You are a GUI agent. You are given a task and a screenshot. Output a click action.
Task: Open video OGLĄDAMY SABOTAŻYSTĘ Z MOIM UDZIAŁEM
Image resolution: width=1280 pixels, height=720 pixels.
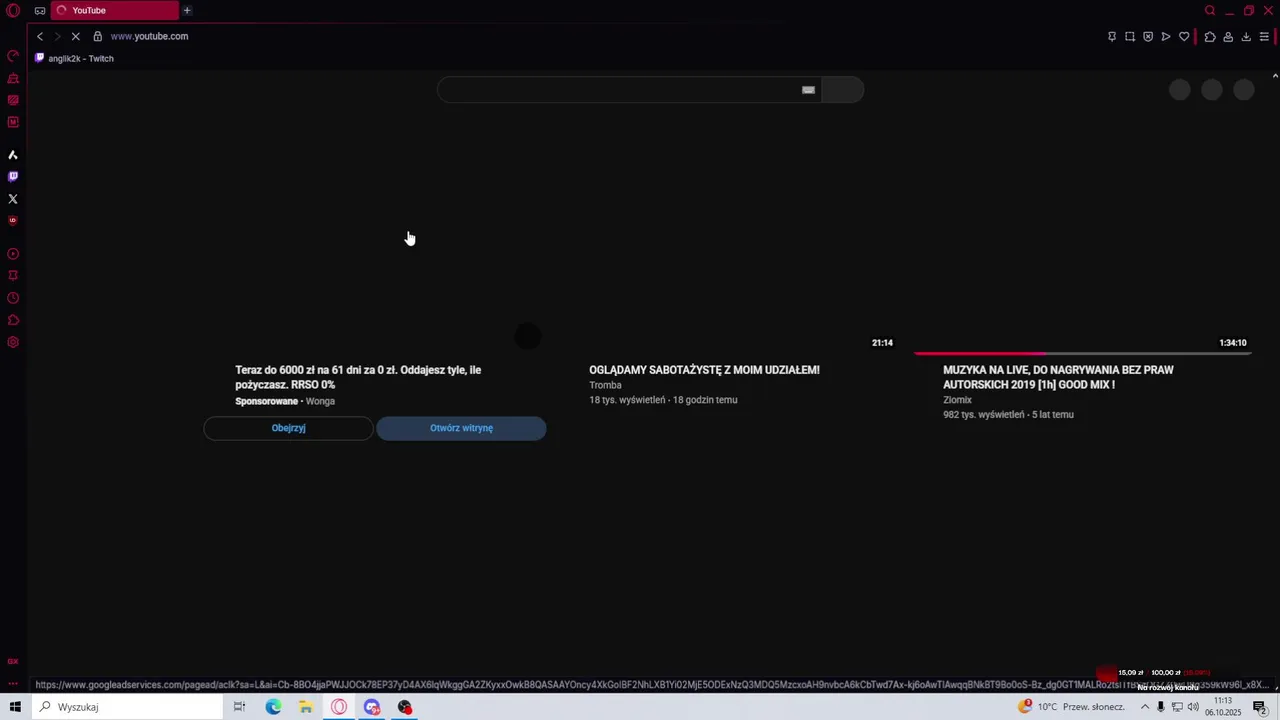click(x=704, y=370)
